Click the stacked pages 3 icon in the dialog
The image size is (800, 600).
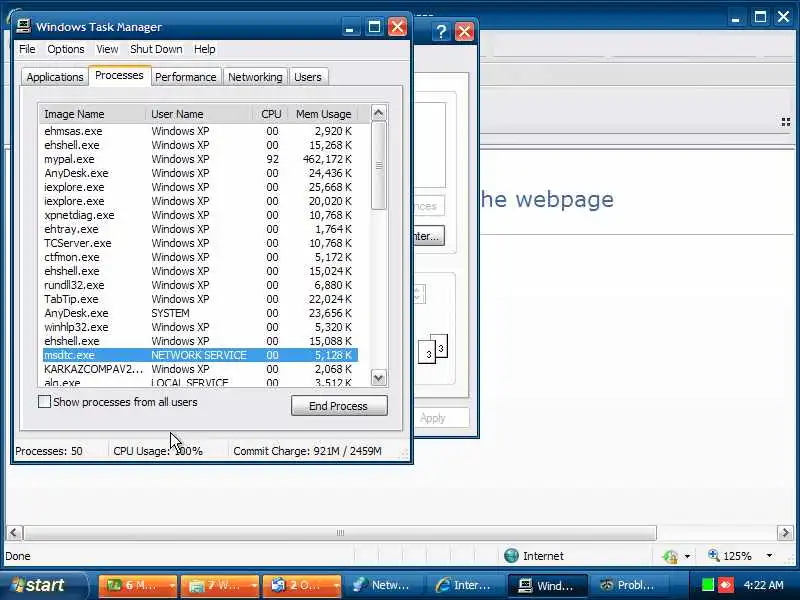pos(433,348)
